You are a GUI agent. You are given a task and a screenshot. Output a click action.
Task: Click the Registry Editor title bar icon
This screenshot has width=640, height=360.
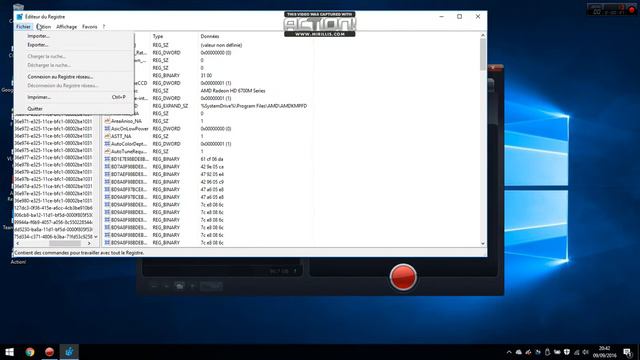pyautogui.click(x=20, y=17)
